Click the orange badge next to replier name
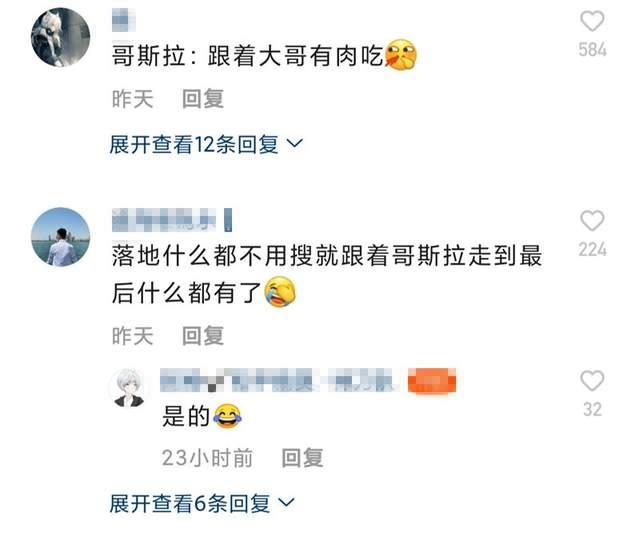The width and height of the screenshot is (640, 537). [432, 380]
